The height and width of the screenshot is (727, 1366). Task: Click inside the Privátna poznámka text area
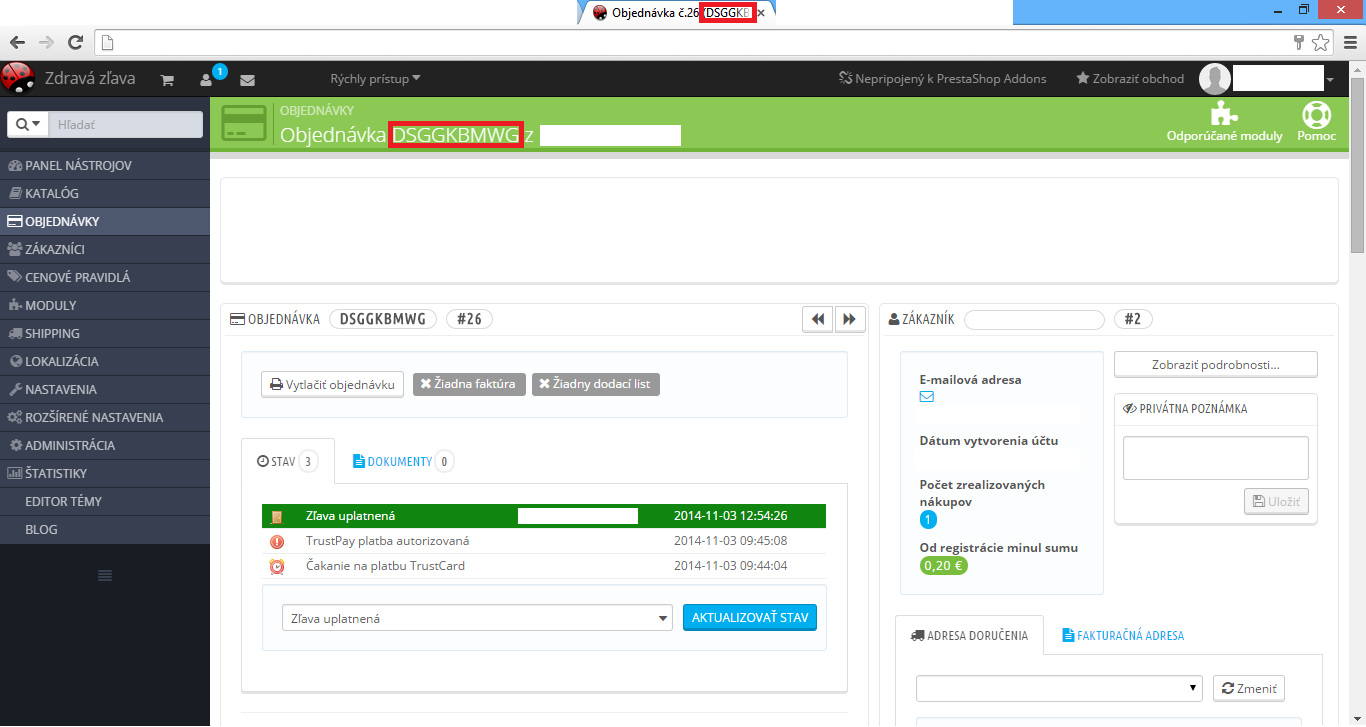click(1215, 458)
